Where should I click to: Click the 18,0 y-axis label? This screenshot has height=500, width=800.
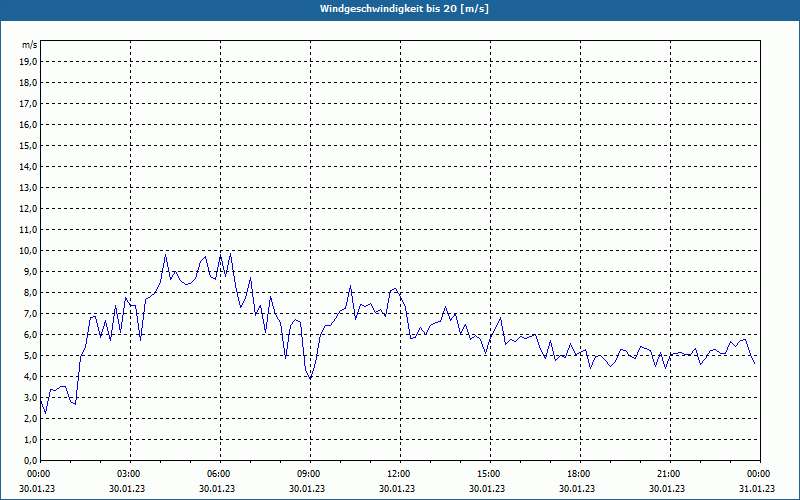(x=28, y=83)
